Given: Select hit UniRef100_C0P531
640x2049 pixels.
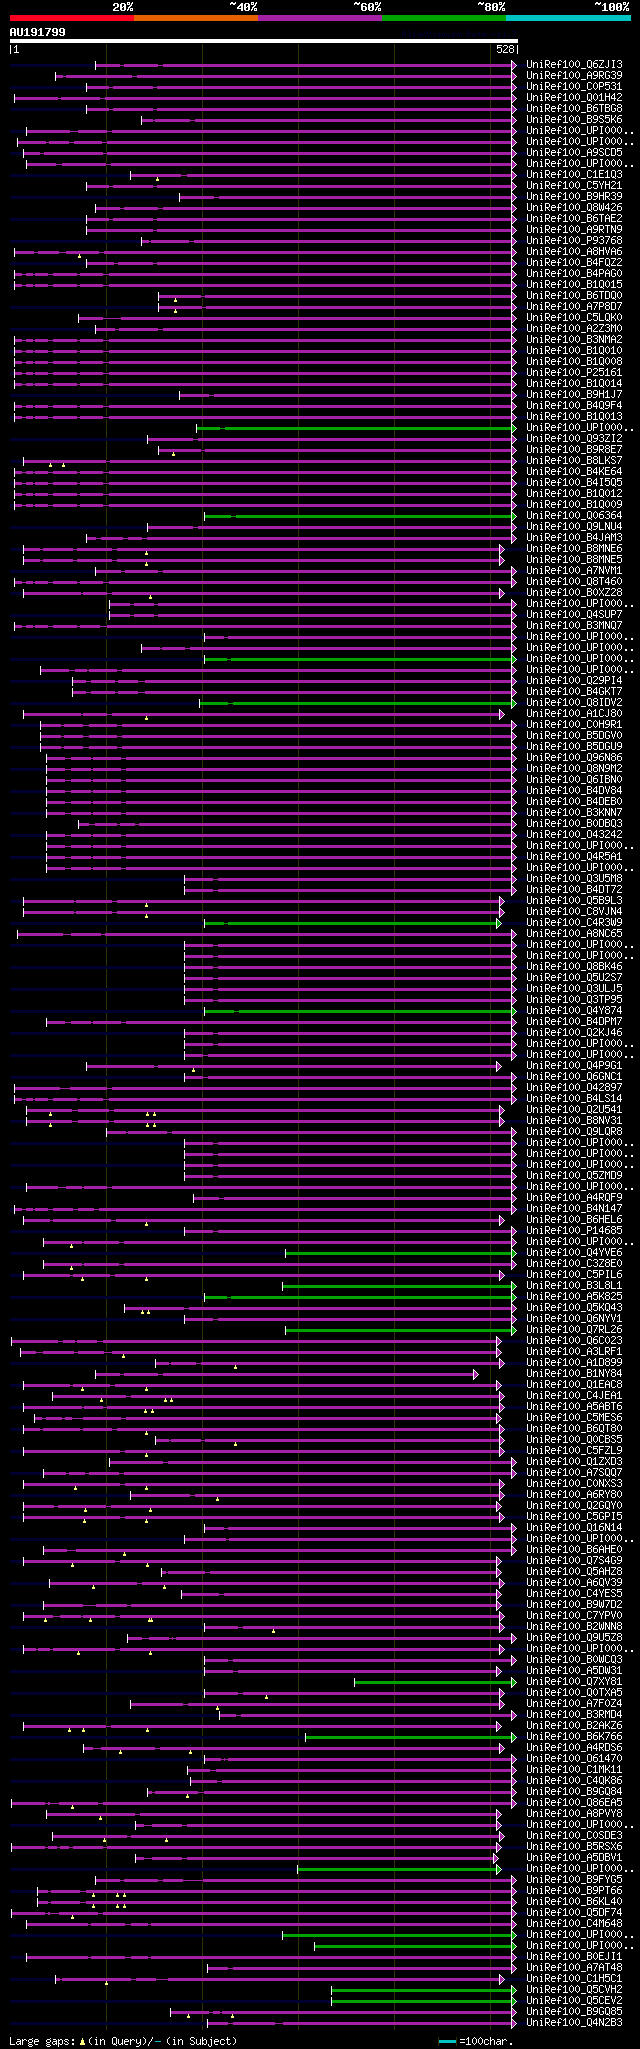Looking at the screenshot, I should 574,86.
